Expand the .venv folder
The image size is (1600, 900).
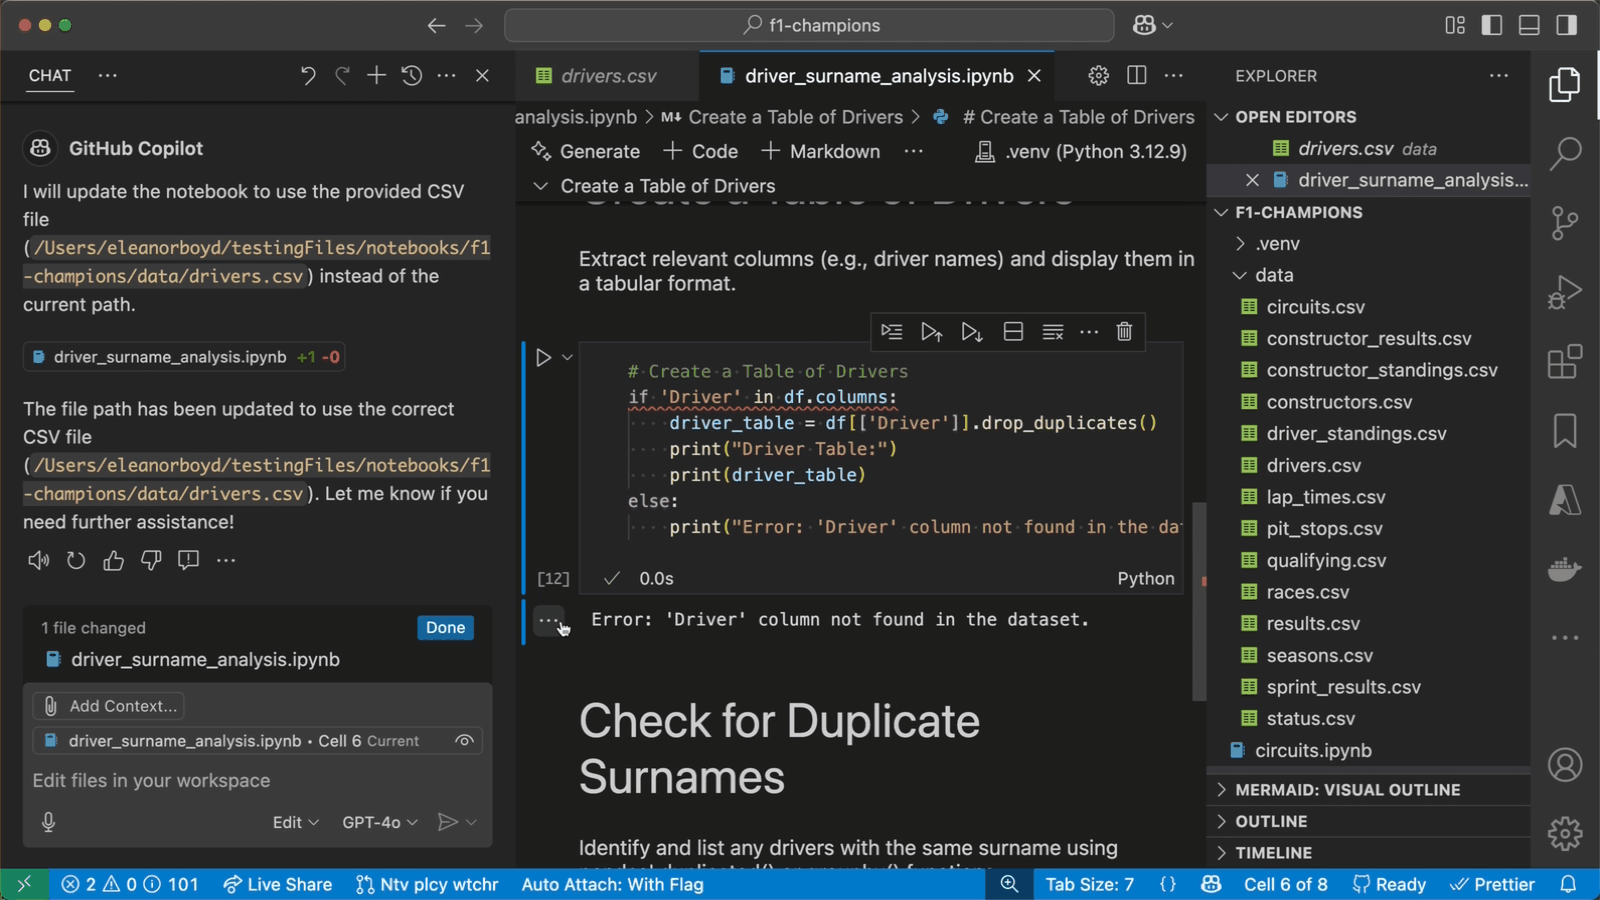click(x=1277, y=244)
